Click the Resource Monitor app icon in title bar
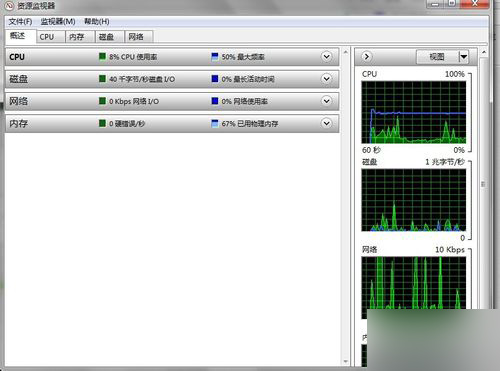The width and height of the screenshot is (500, 371). click(x=9, y=6)
